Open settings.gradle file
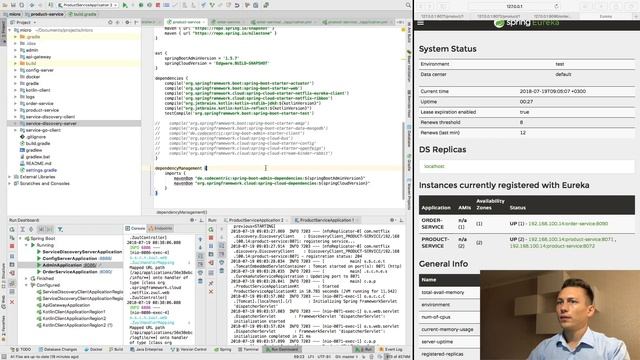Screen dimensions: 640x360 (41, 170)
